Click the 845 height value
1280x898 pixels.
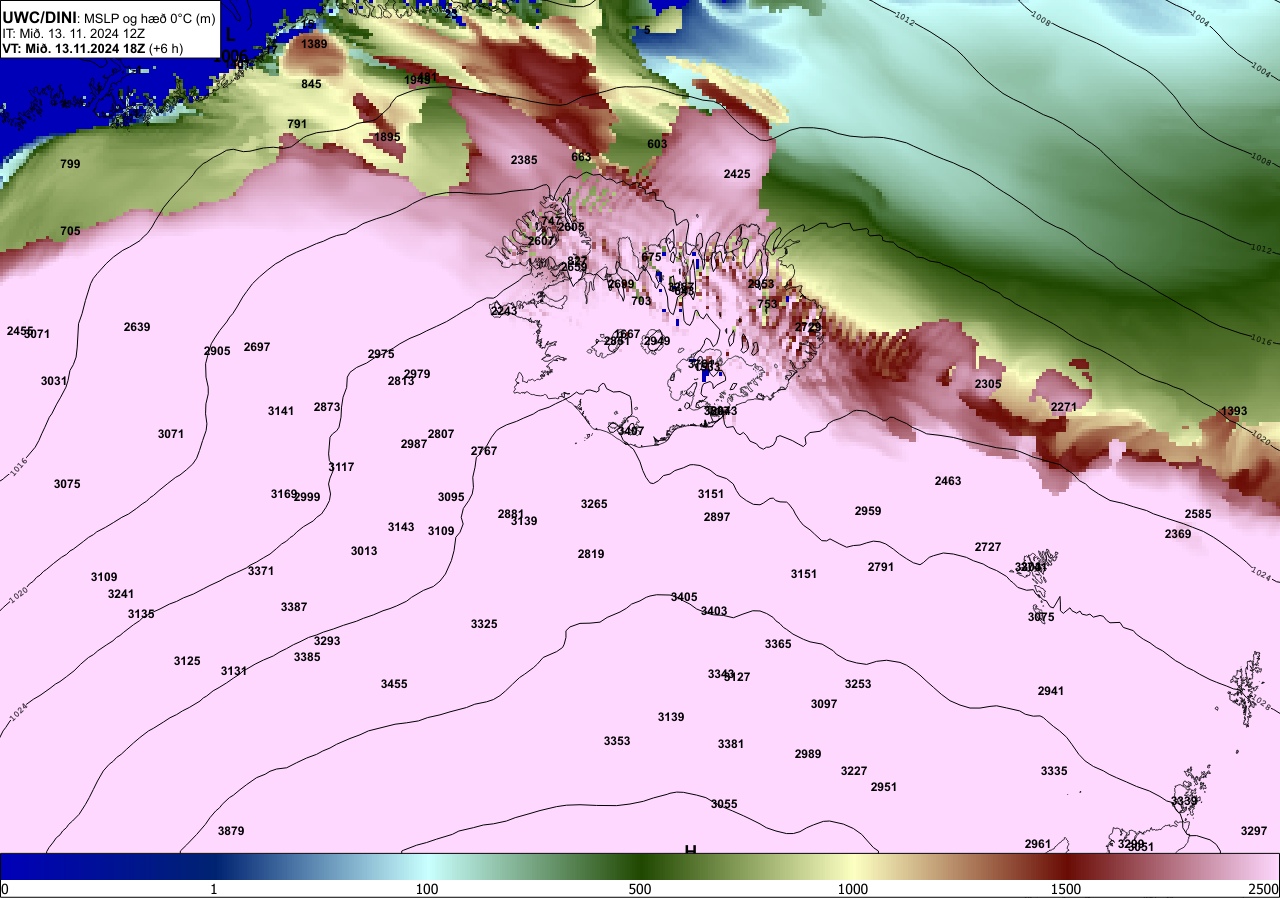tap(311, 84)
